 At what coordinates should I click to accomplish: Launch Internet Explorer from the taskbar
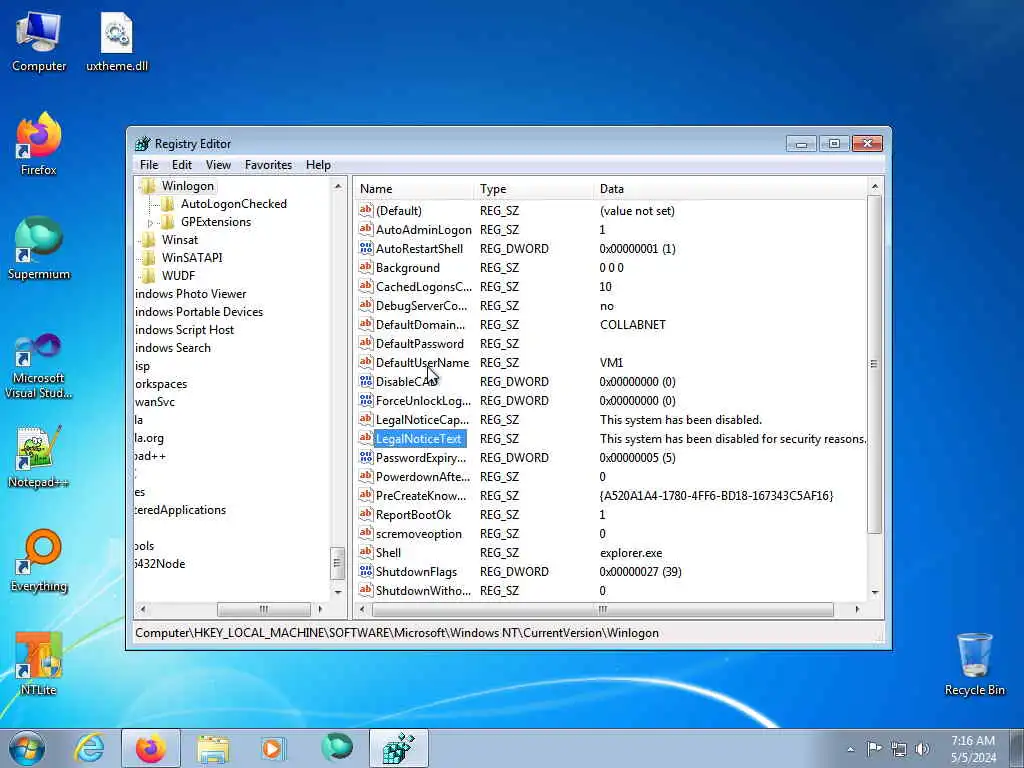pyautogui.click(x=89, y=748)
